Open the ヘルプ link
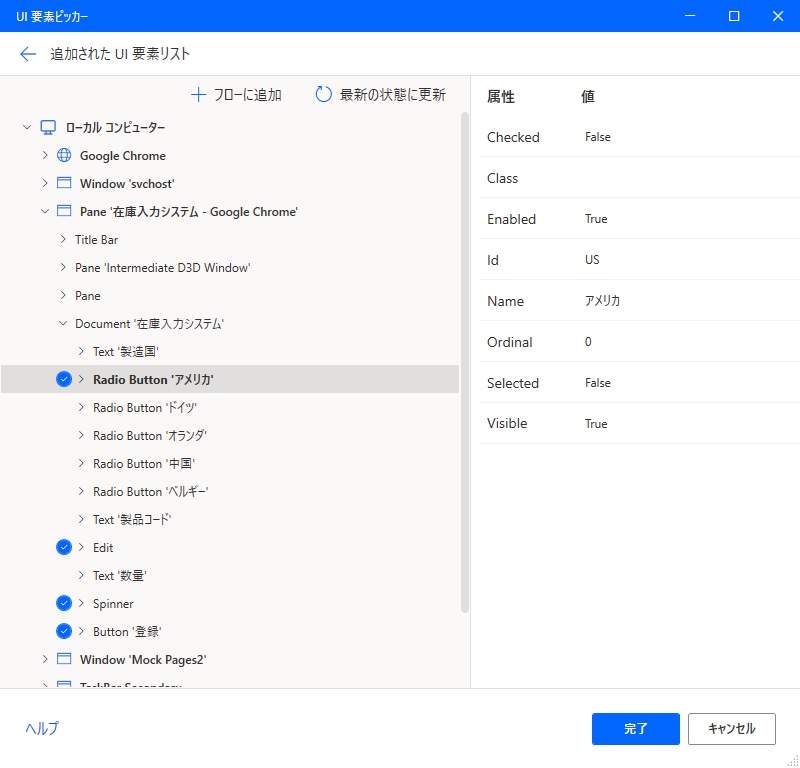 tap(42, 728)
